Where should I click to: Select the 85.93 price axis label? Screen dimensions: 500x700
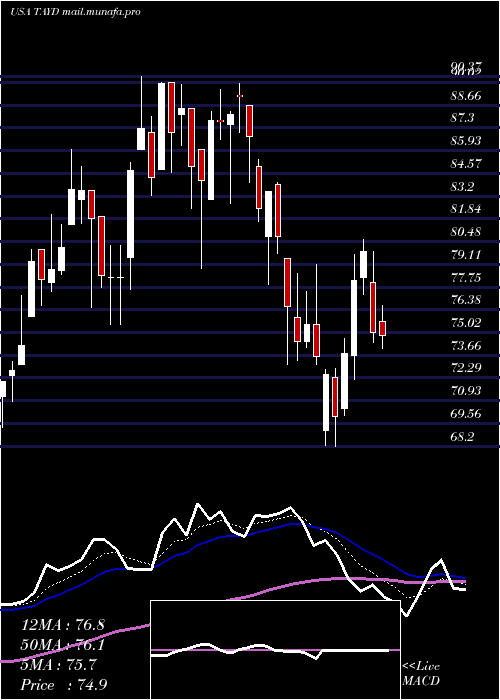pos(466,141)
